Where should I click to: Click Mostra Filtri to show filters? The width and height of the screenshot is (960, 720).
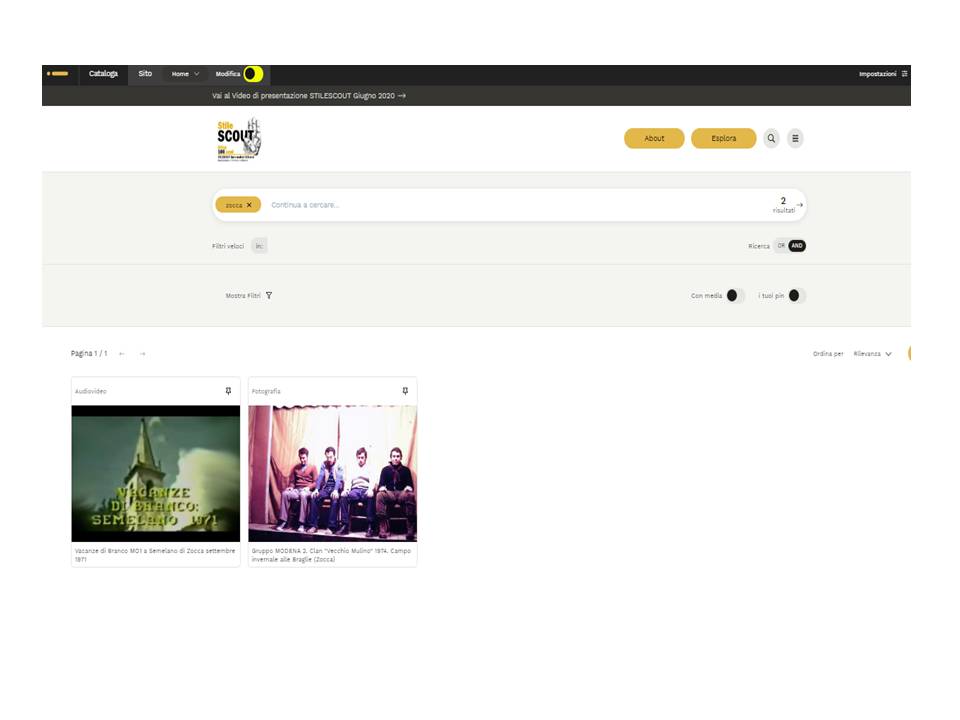pyautogui.click(x=243, y=296)
